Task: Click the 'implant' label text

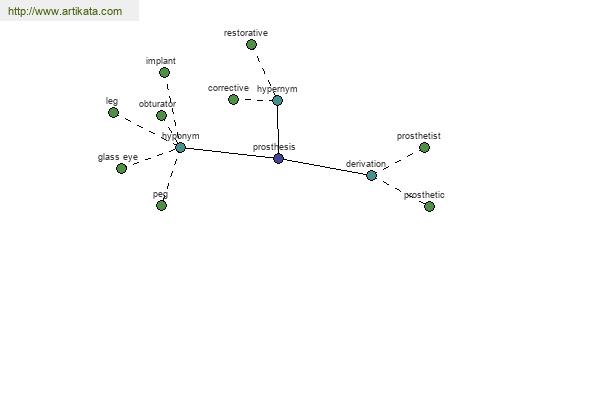Action: [161, 61]
